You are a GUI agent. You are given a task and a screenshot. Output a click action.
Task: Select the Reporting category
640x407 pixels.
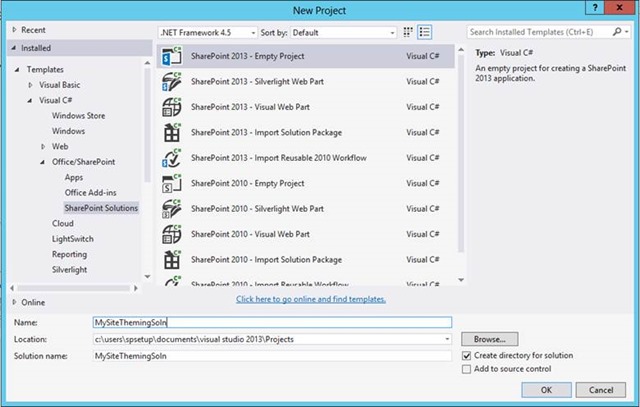(x=69, y=254)
